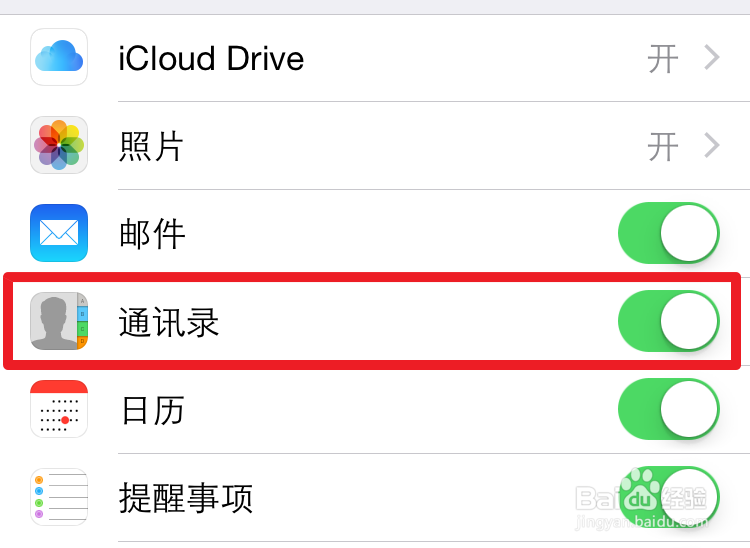The width and height of the screenshot is (750, 548).
Task: Tap the 开 status beside iCloud Drive
Action: [663, 58]
